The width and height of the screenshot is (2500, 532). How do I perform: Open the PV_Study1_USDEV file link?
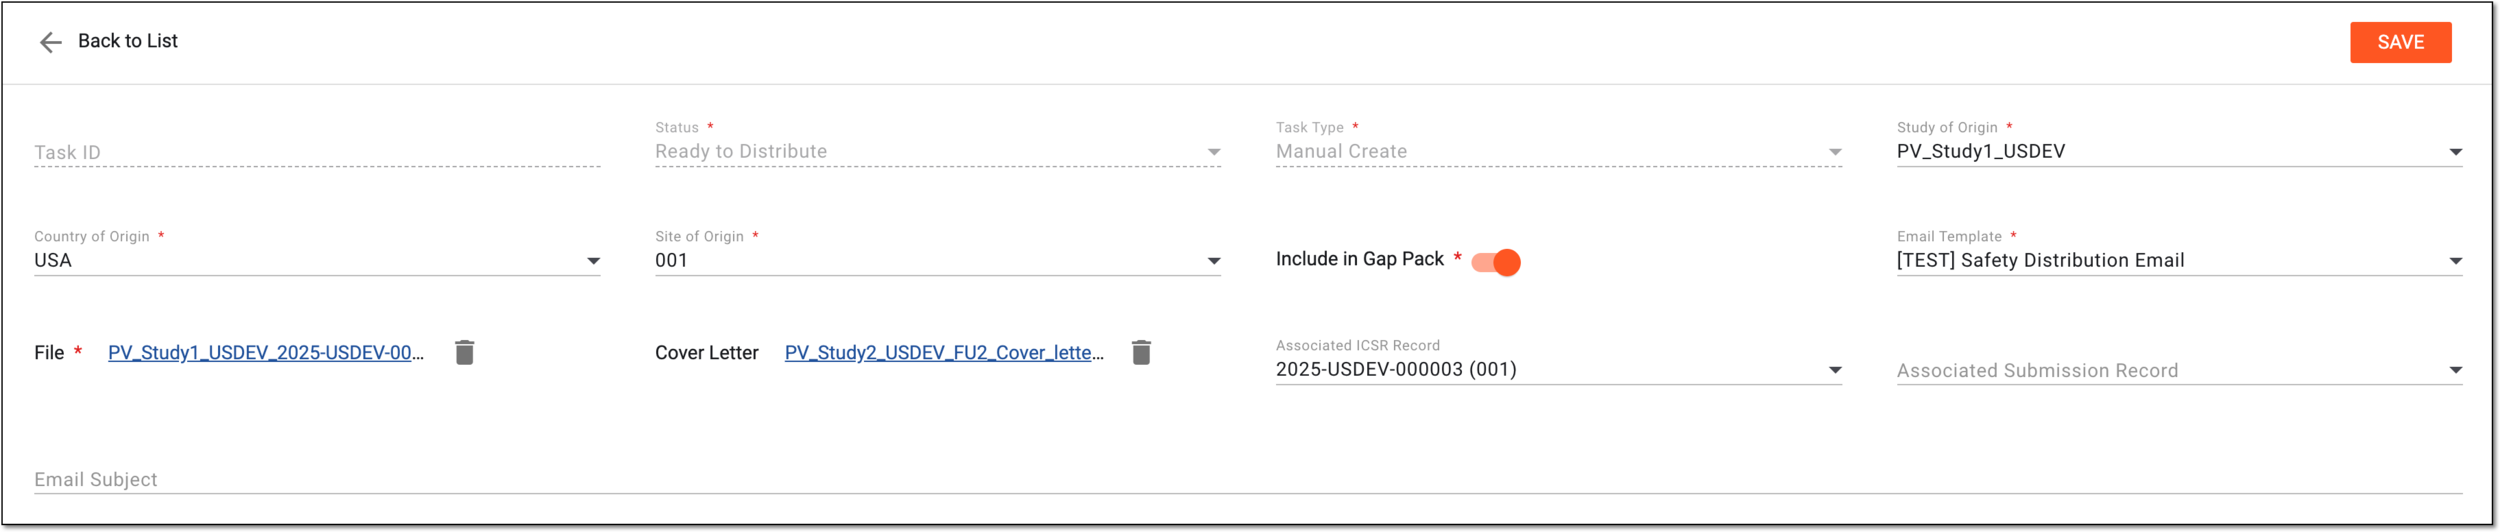266,353
